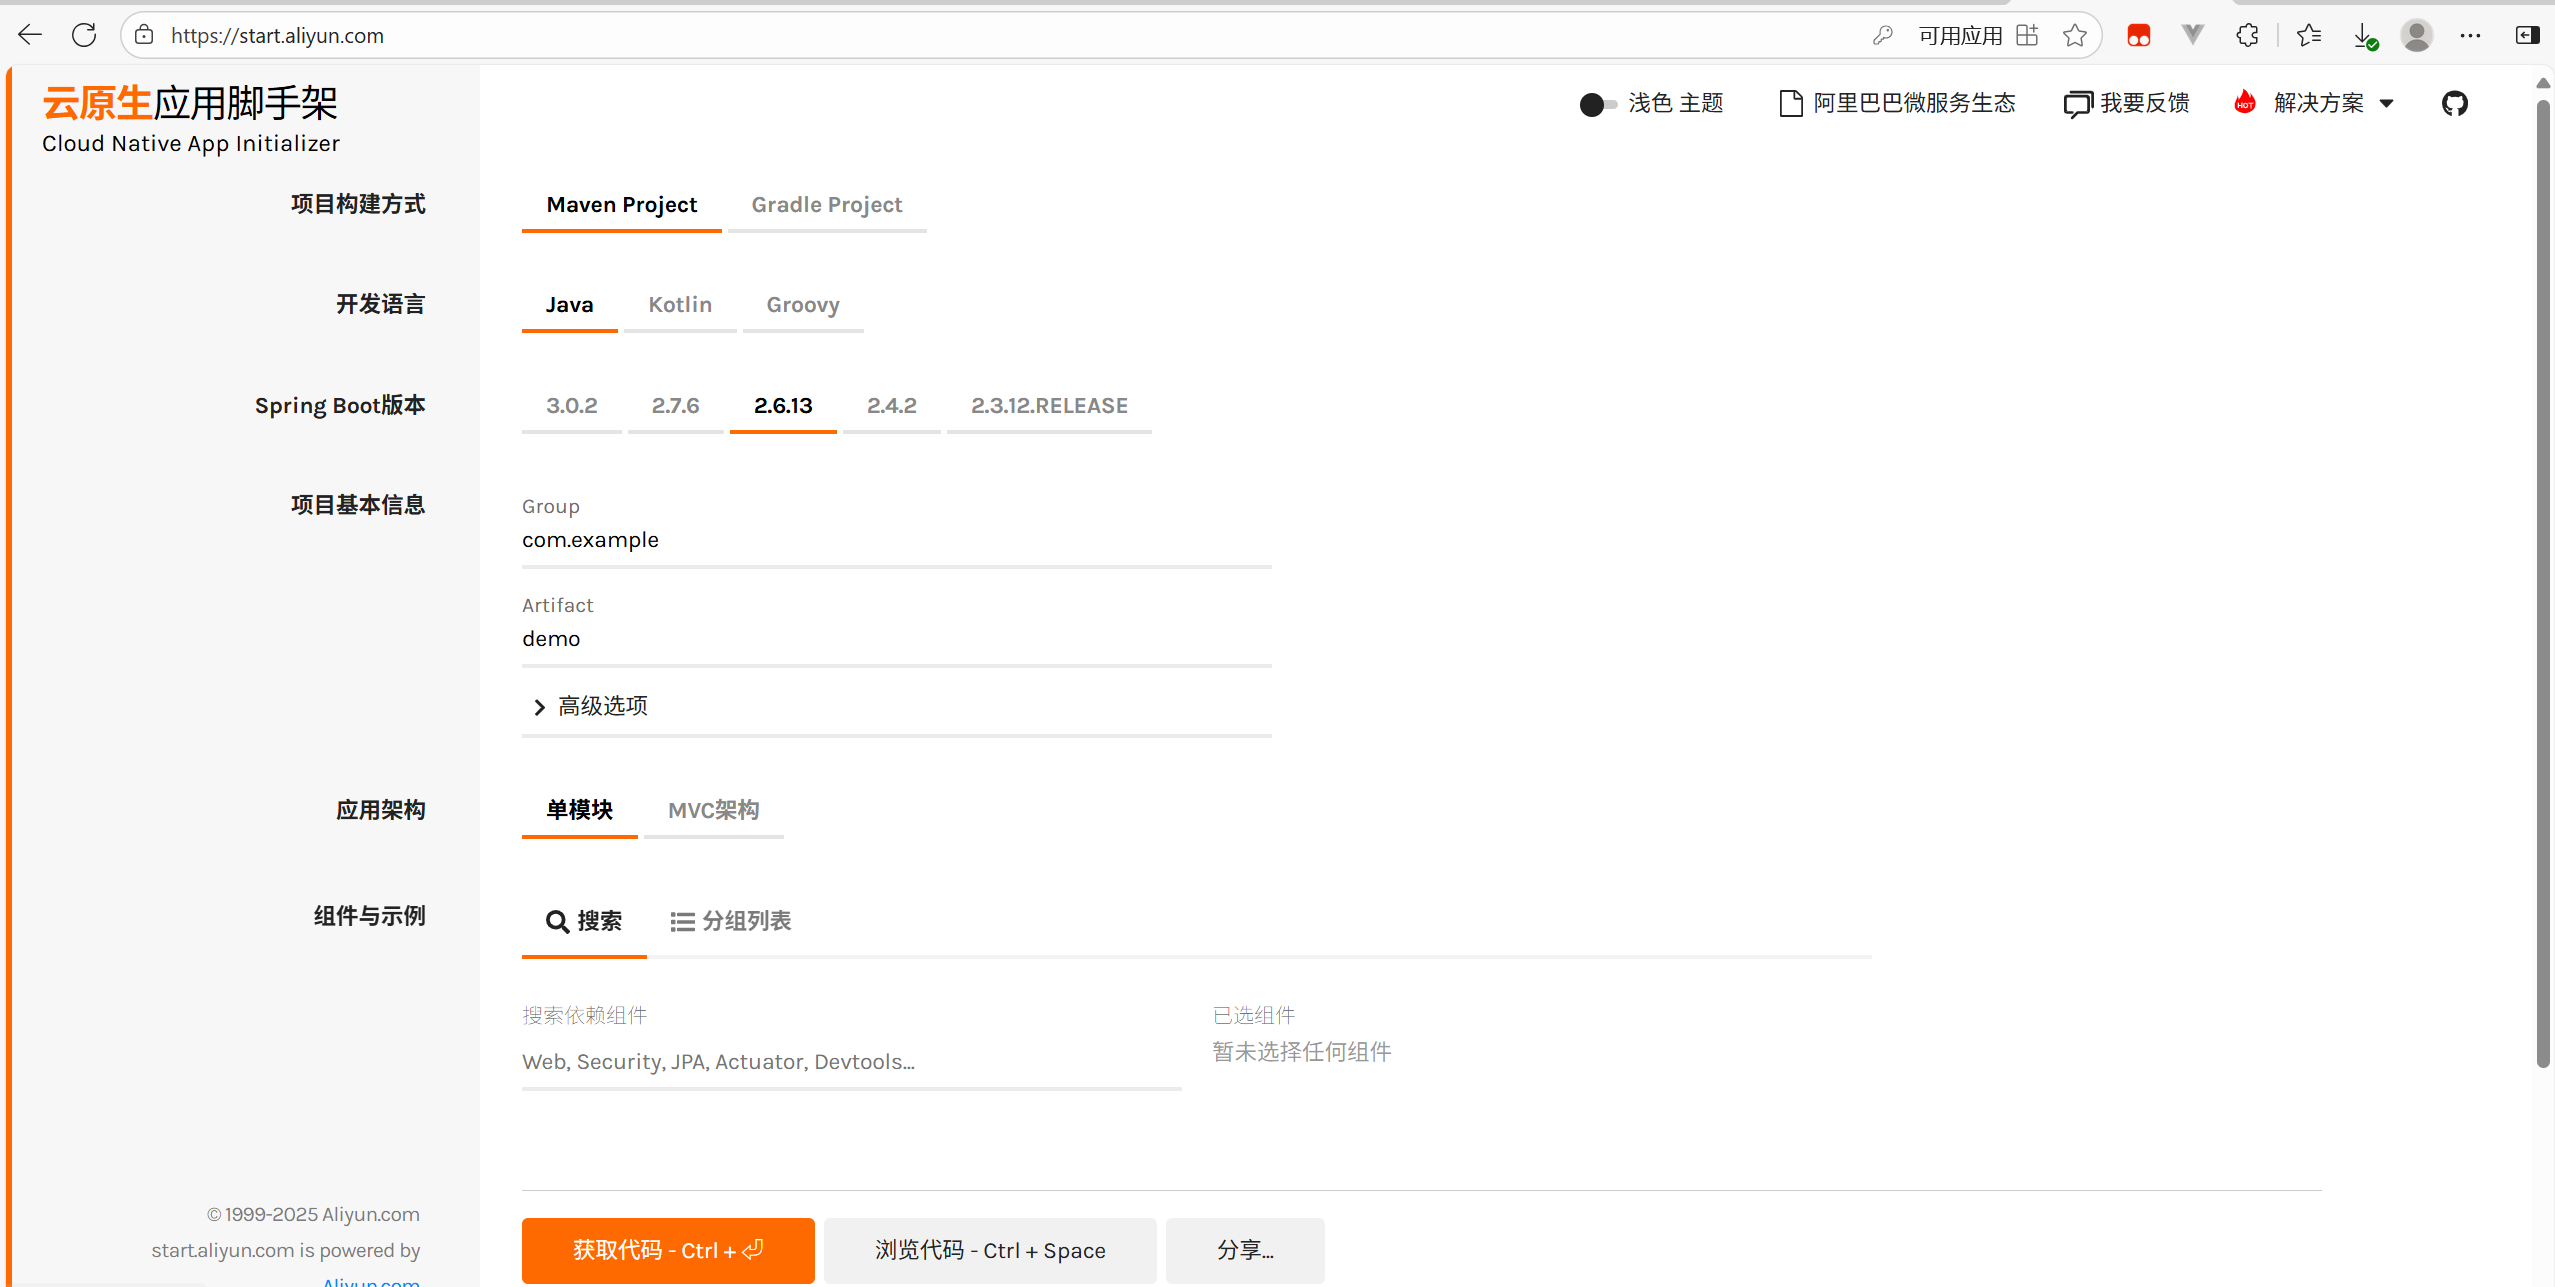Click the 项目基本信息 section label
2555x1287 pixels.
358,505
